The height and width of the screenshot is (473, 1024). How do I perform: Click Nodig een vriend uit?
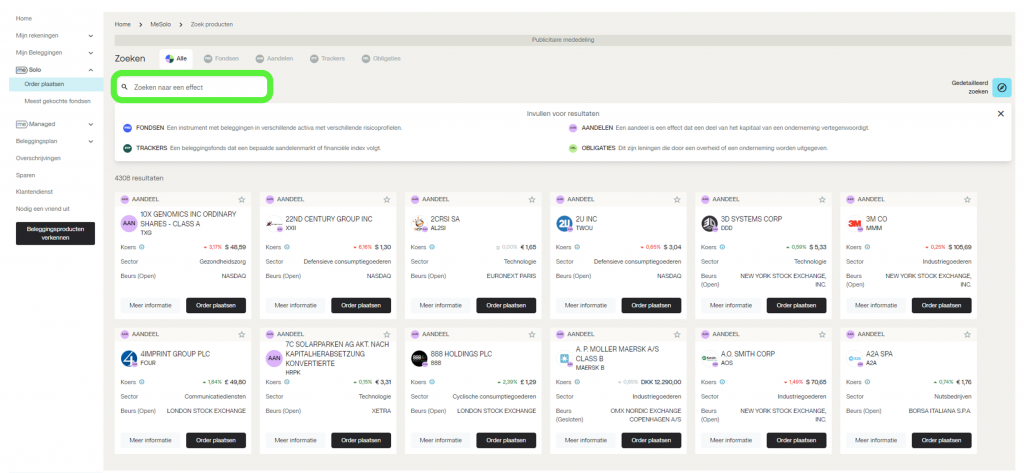43,209
